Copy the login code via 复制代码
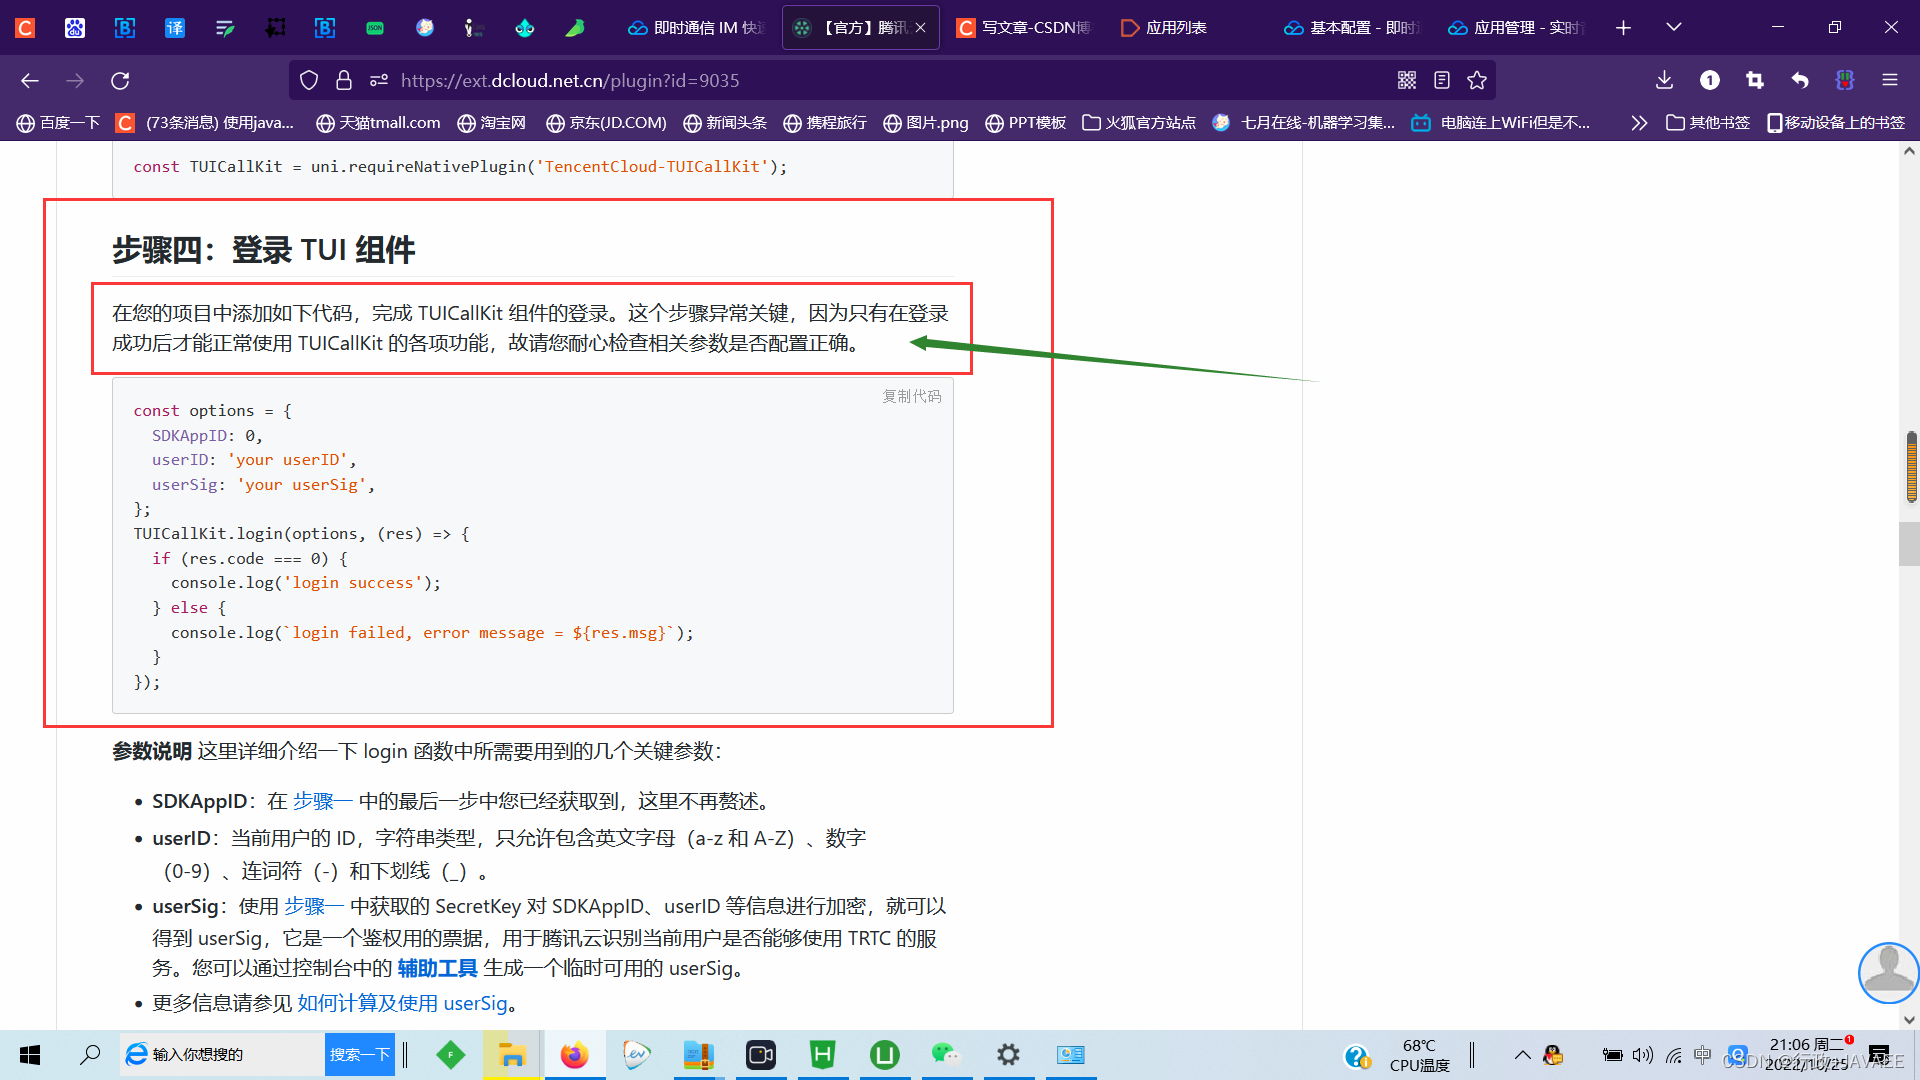Viewport: 1920px width, 1080px height. tap(911, 397)
